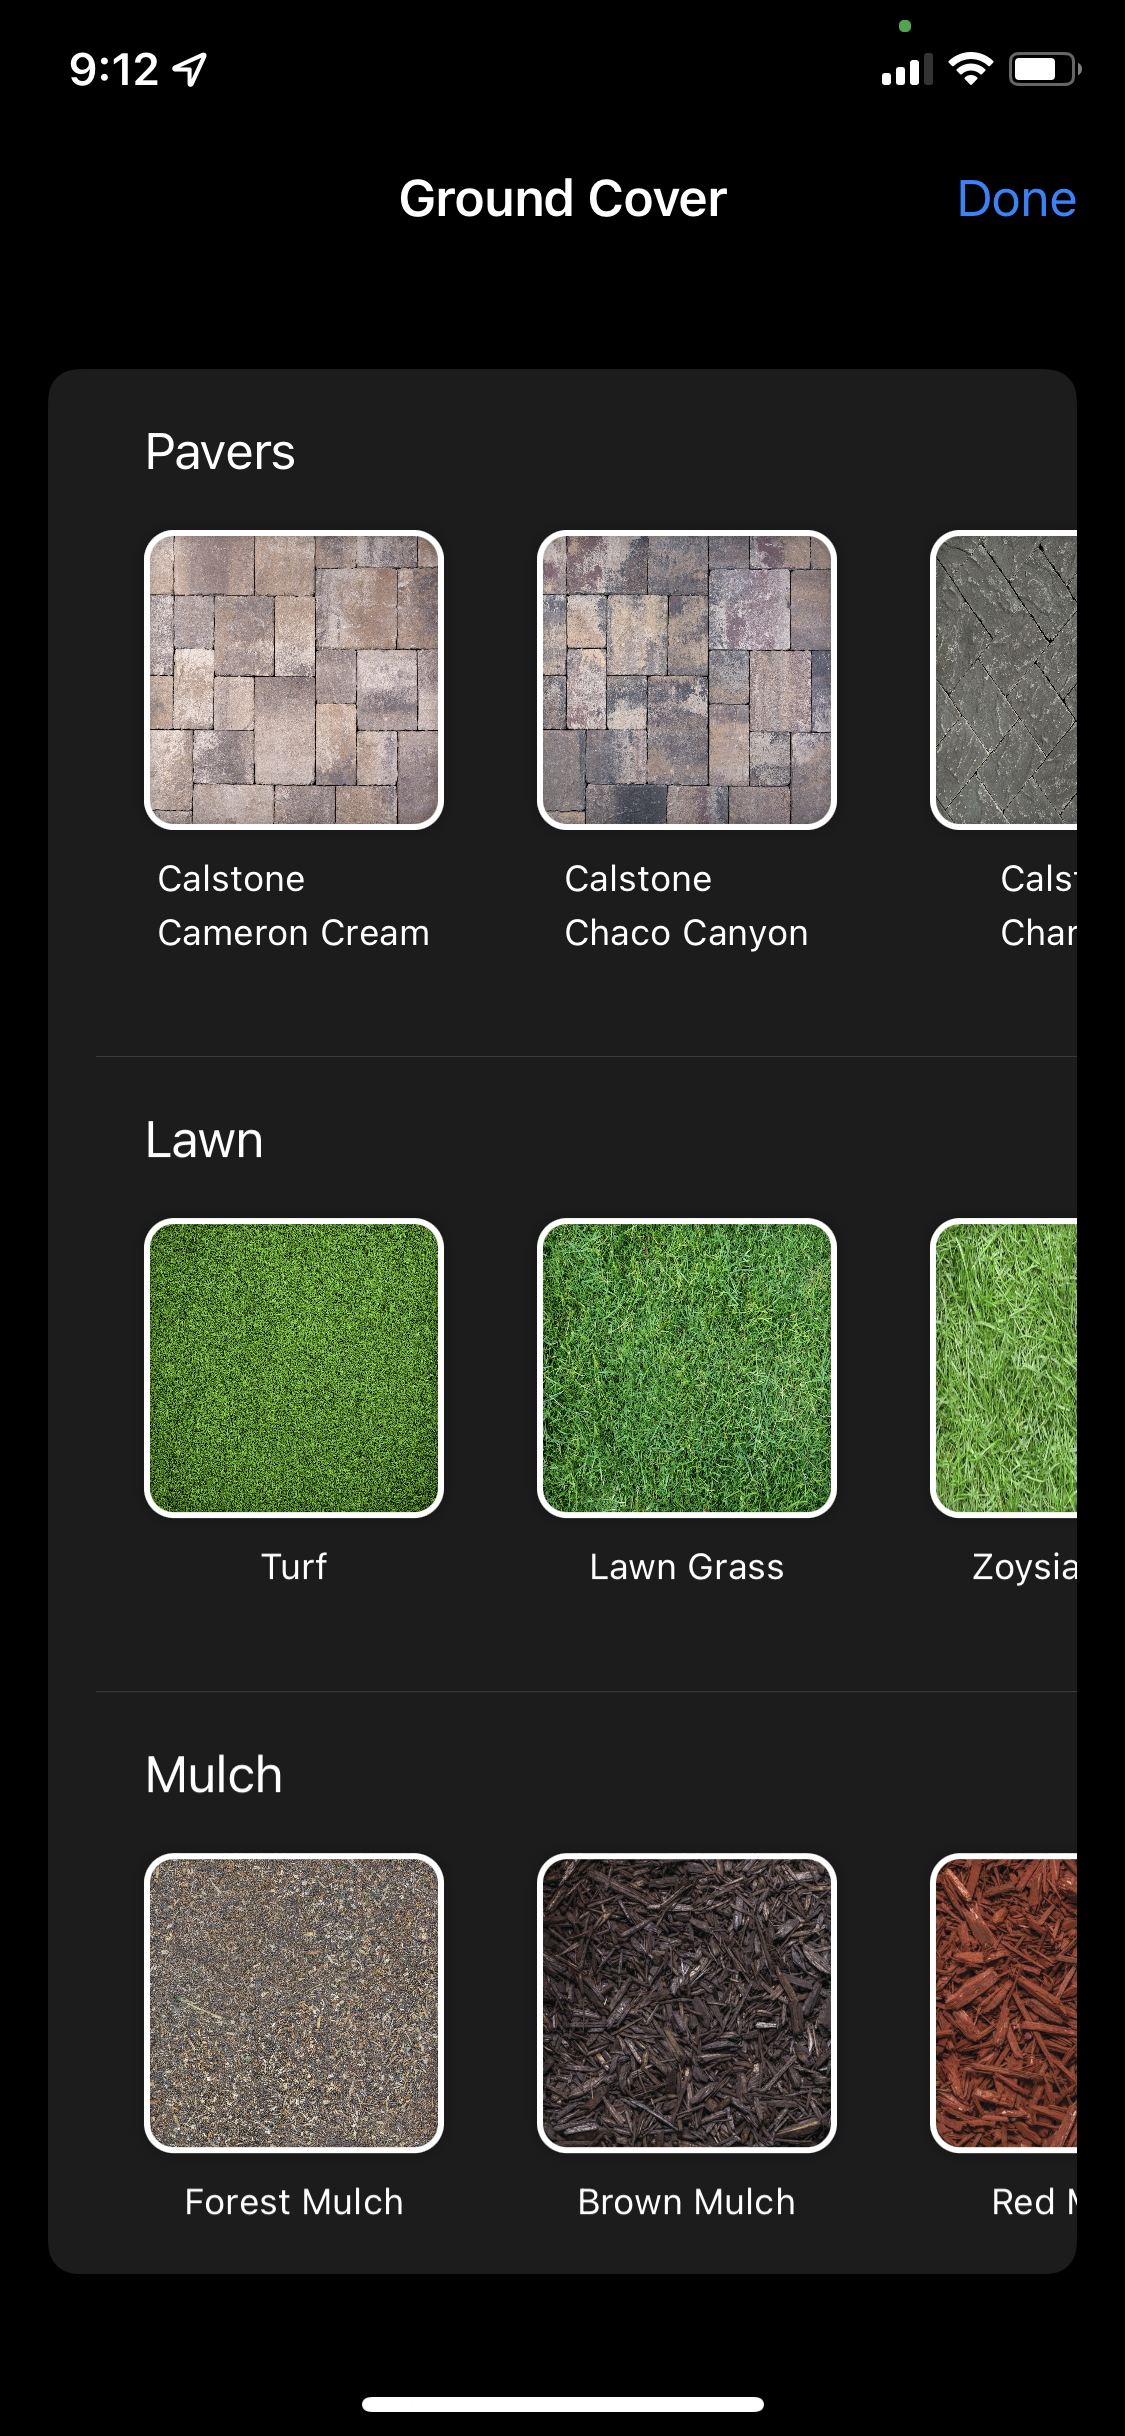Pick the Forest Mulch texture
This screenshot has width=1125, height=2436.
(x=294, y=2003)
